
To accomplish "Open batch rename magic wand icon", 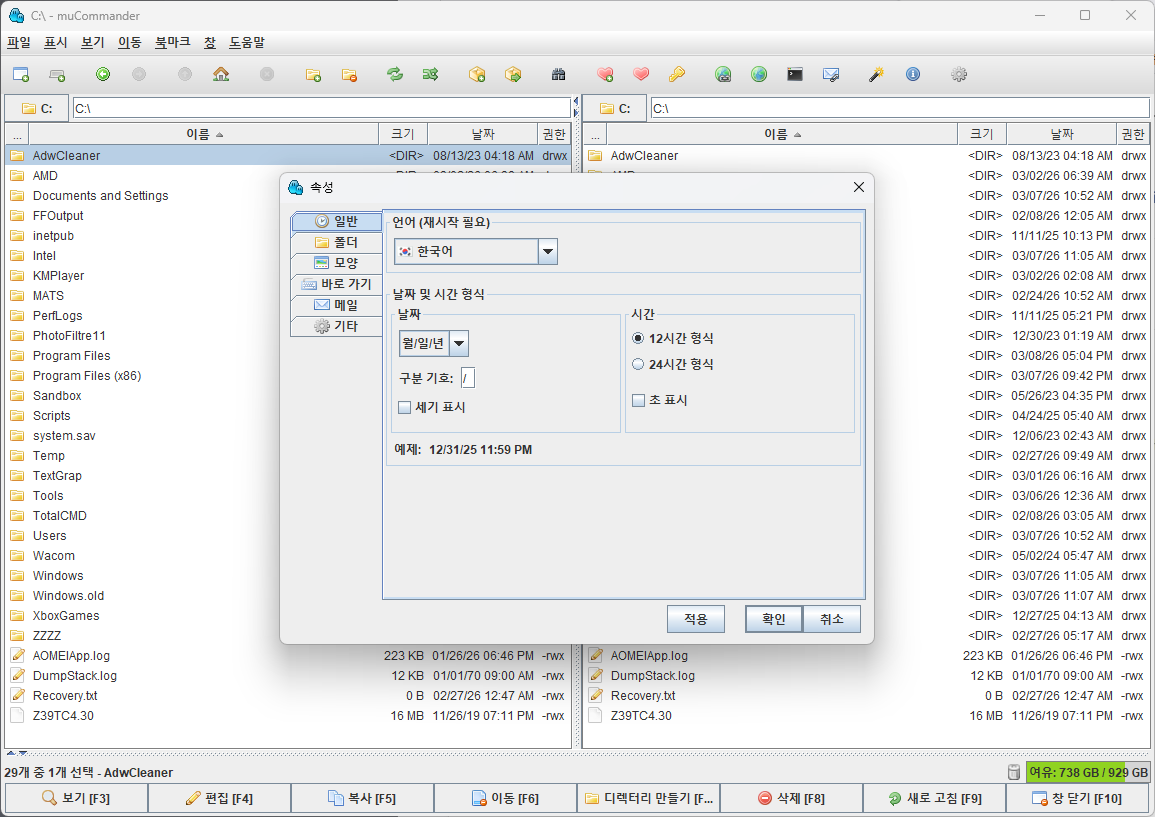I will coord(877,74).
